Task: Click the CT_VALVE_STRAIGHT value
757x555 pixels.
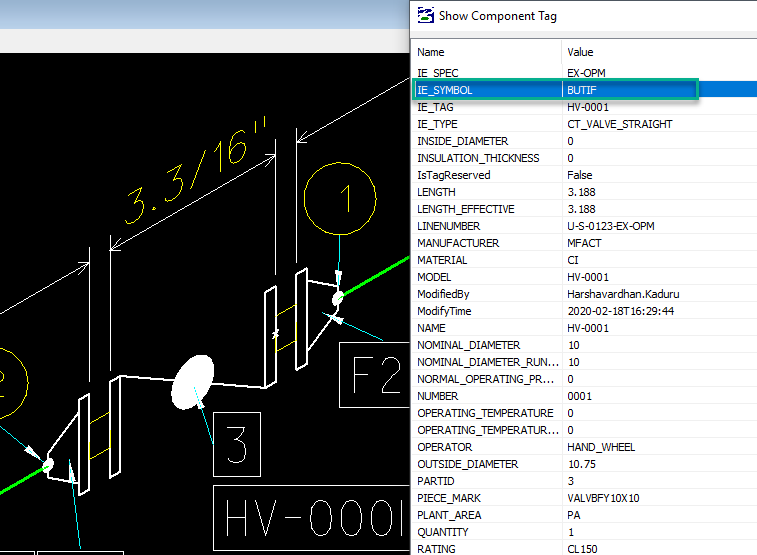Action: (x=619, y=124)
